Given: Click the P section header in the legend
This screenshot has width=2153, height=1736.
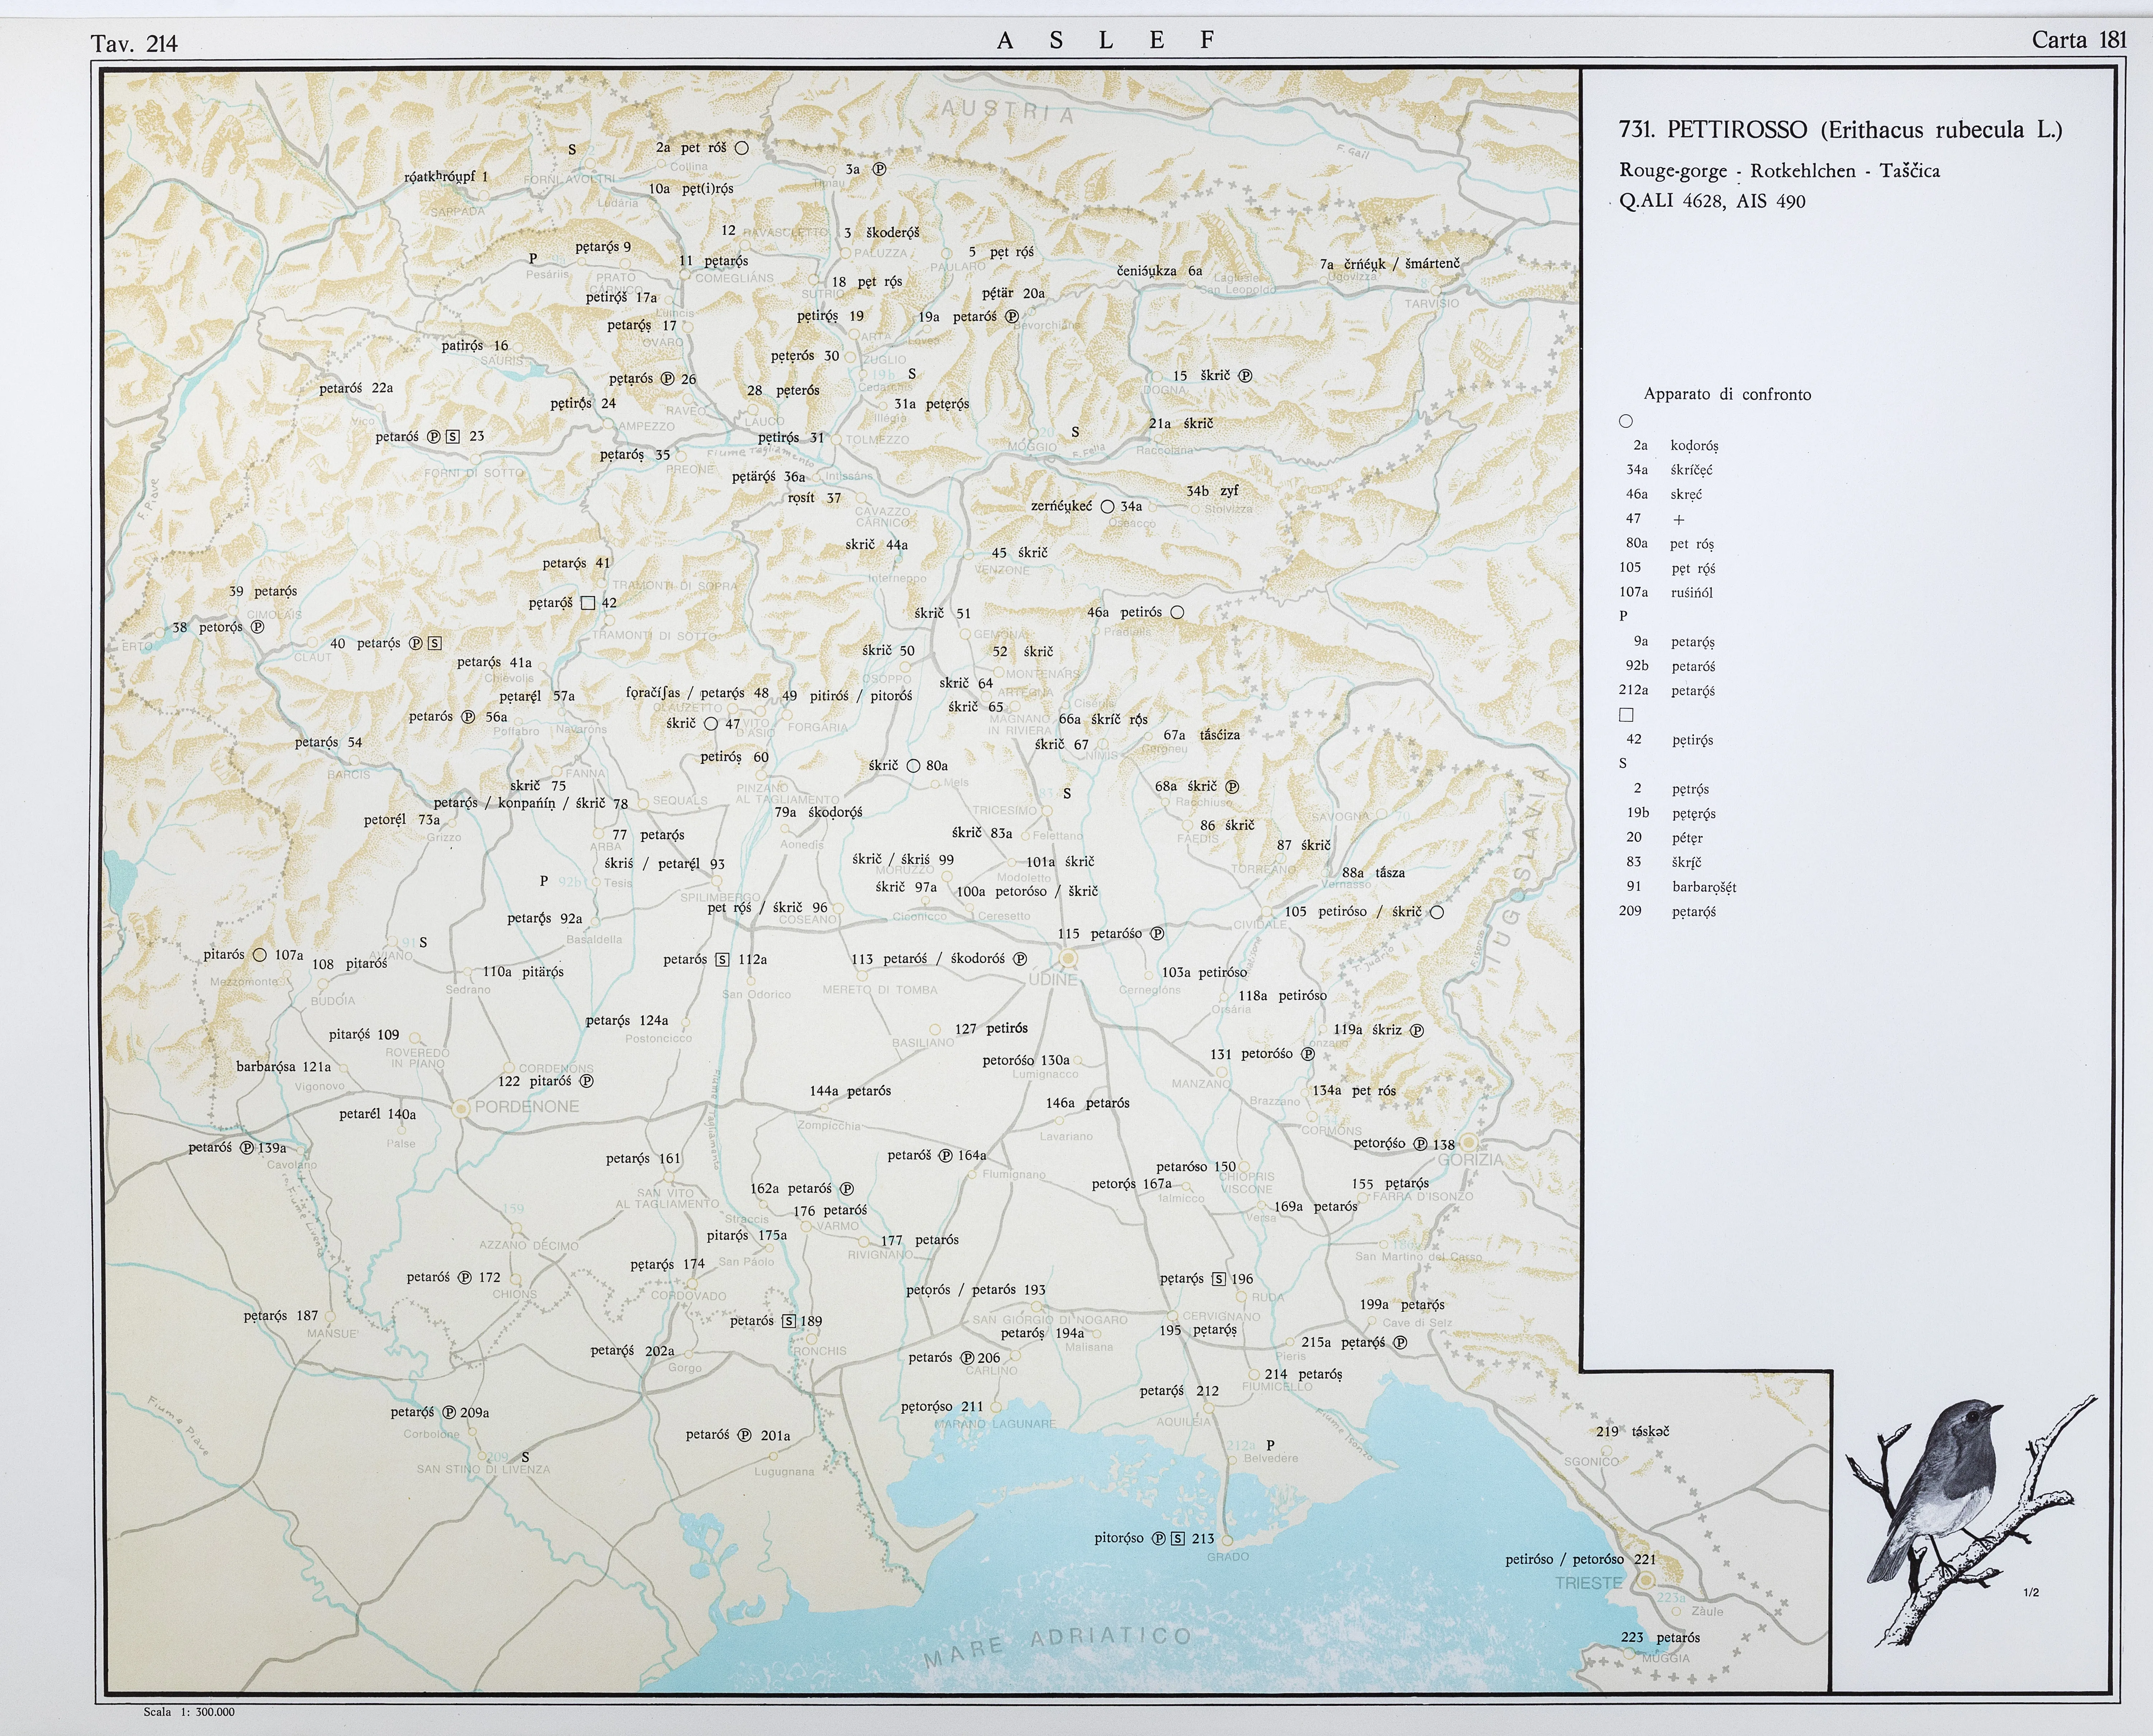Looking at the screenshot, I should [1624, 616].
